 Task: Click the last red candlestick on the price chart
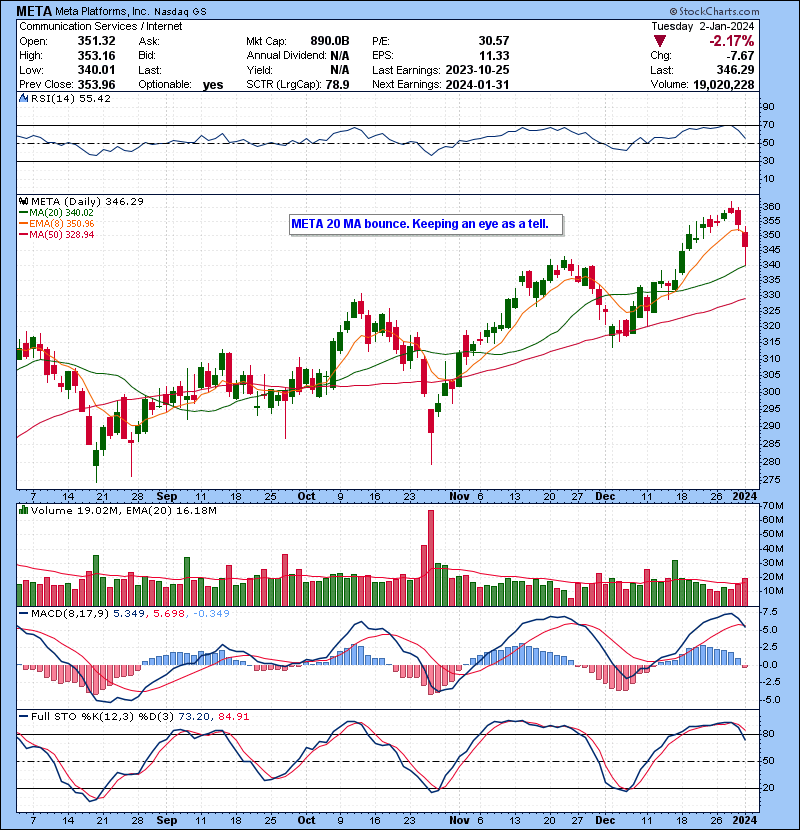click(x=745, y=246)
